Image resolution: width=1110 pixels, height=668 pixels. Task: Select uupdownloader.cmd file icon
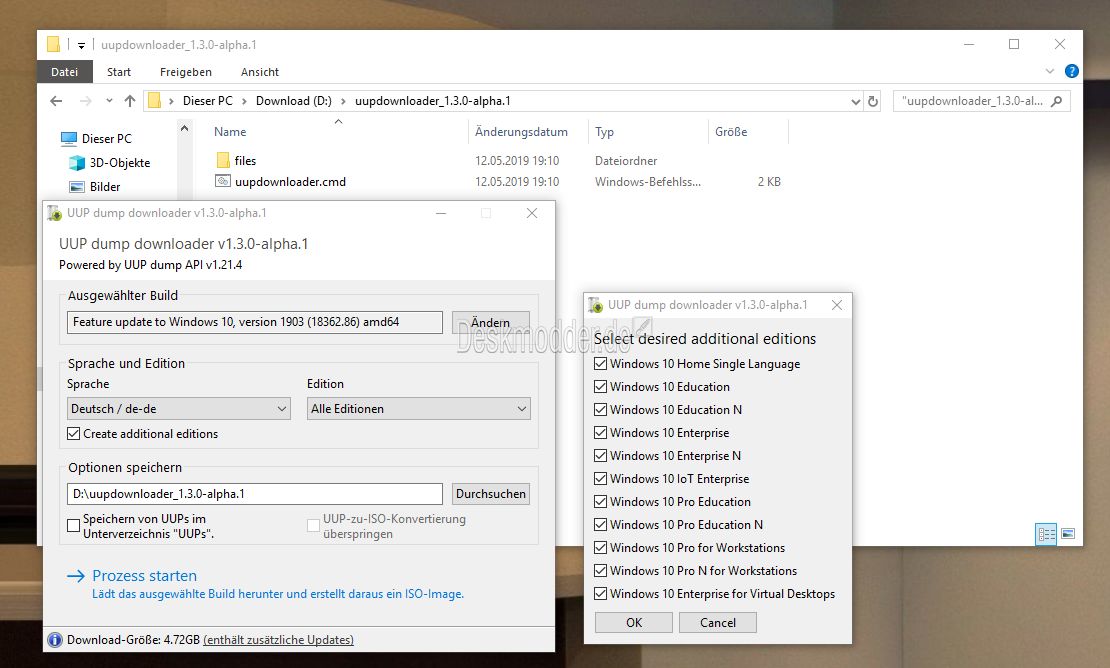point(223,181)
